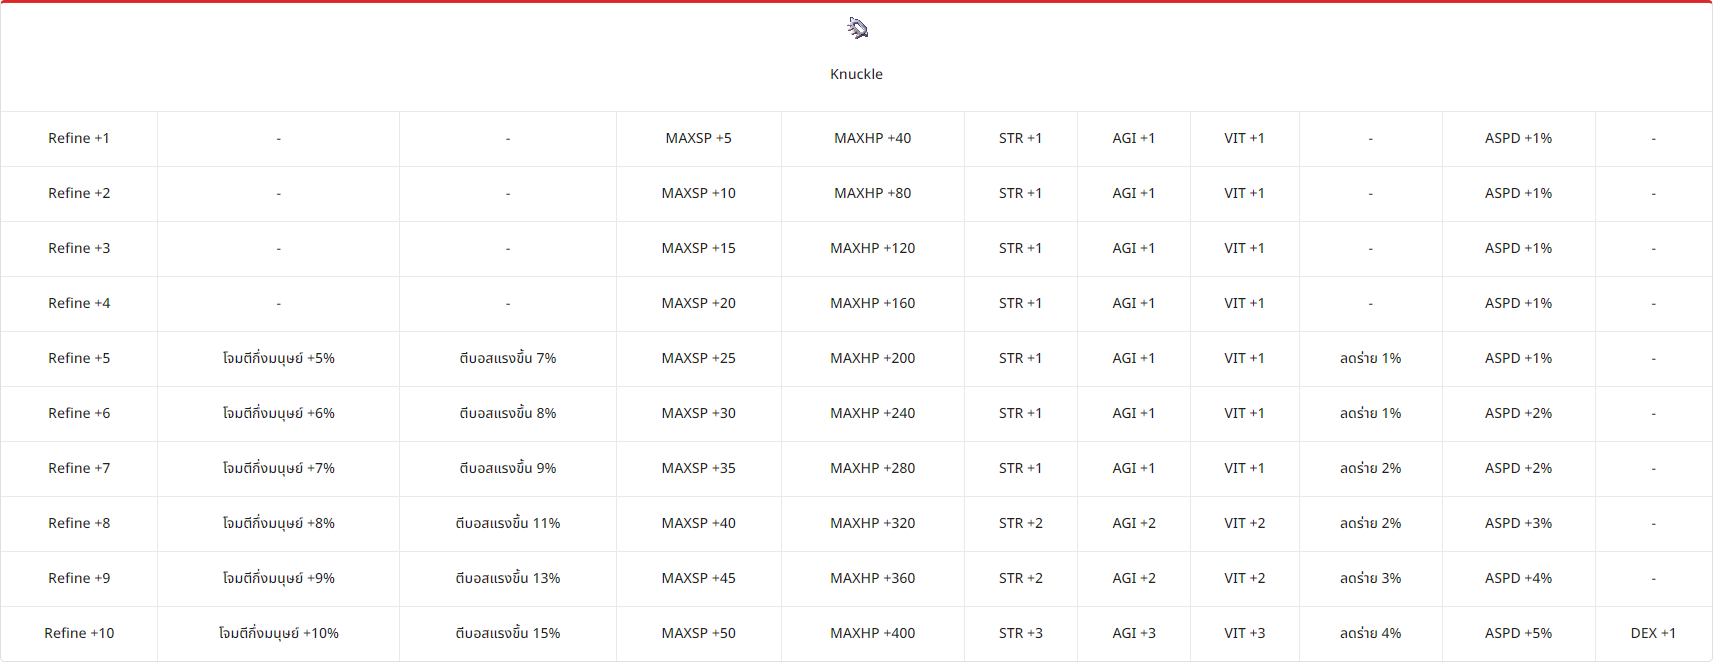The width and height of the screenshot is (1713, 662).
Task: Select the Refine +5 row label
Action: [x=79, y=358]
